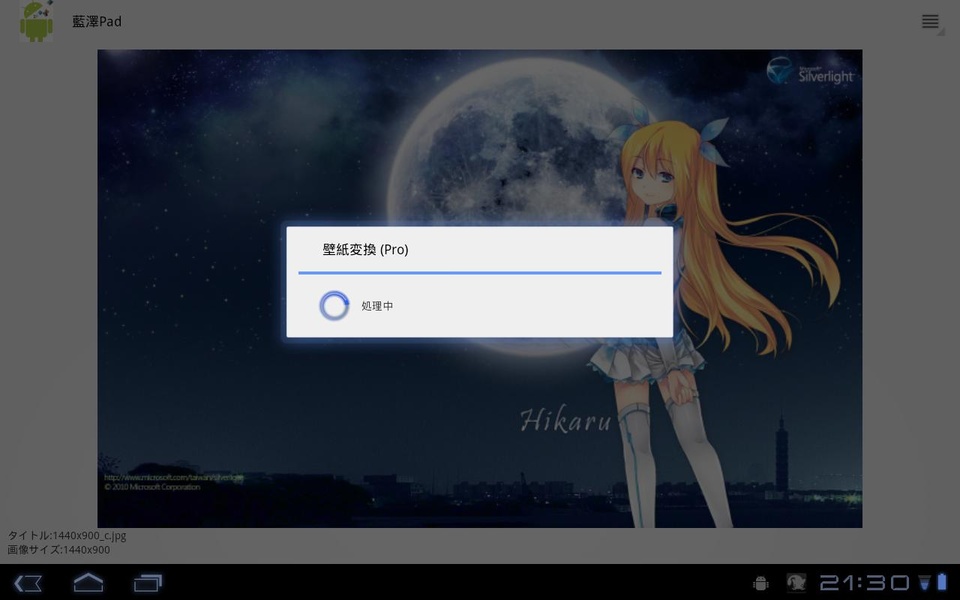Viewport: 960px width, 600px height.
Task: Tap the signal strength indicator
Action: point(924,582)
